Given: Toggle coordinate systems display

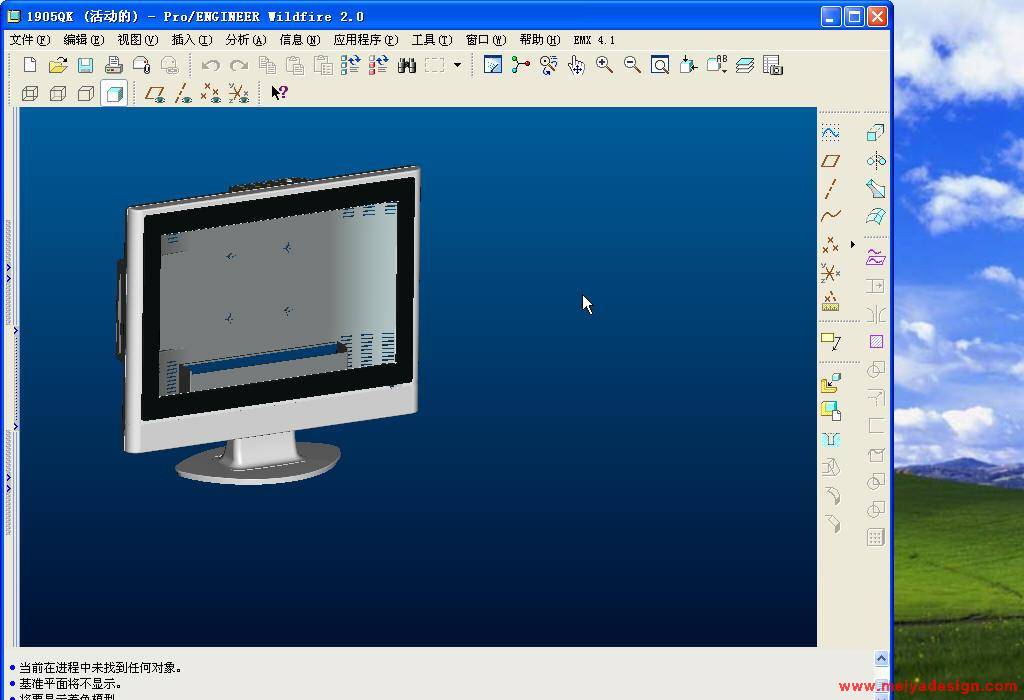Looking at the screenshot, I should coord(238,93).
